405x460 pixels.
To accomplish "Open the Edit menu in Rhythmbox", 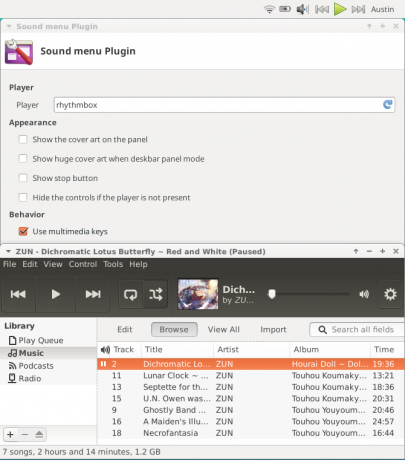I will pos(30,264).
